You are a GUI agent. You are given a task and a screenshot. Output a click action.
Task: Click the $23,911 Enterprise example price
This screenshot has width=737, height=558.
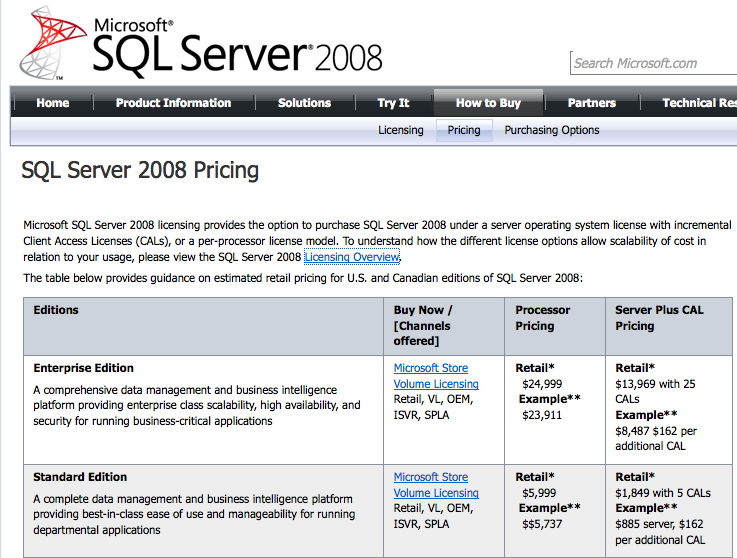click(x=542, y=415)
